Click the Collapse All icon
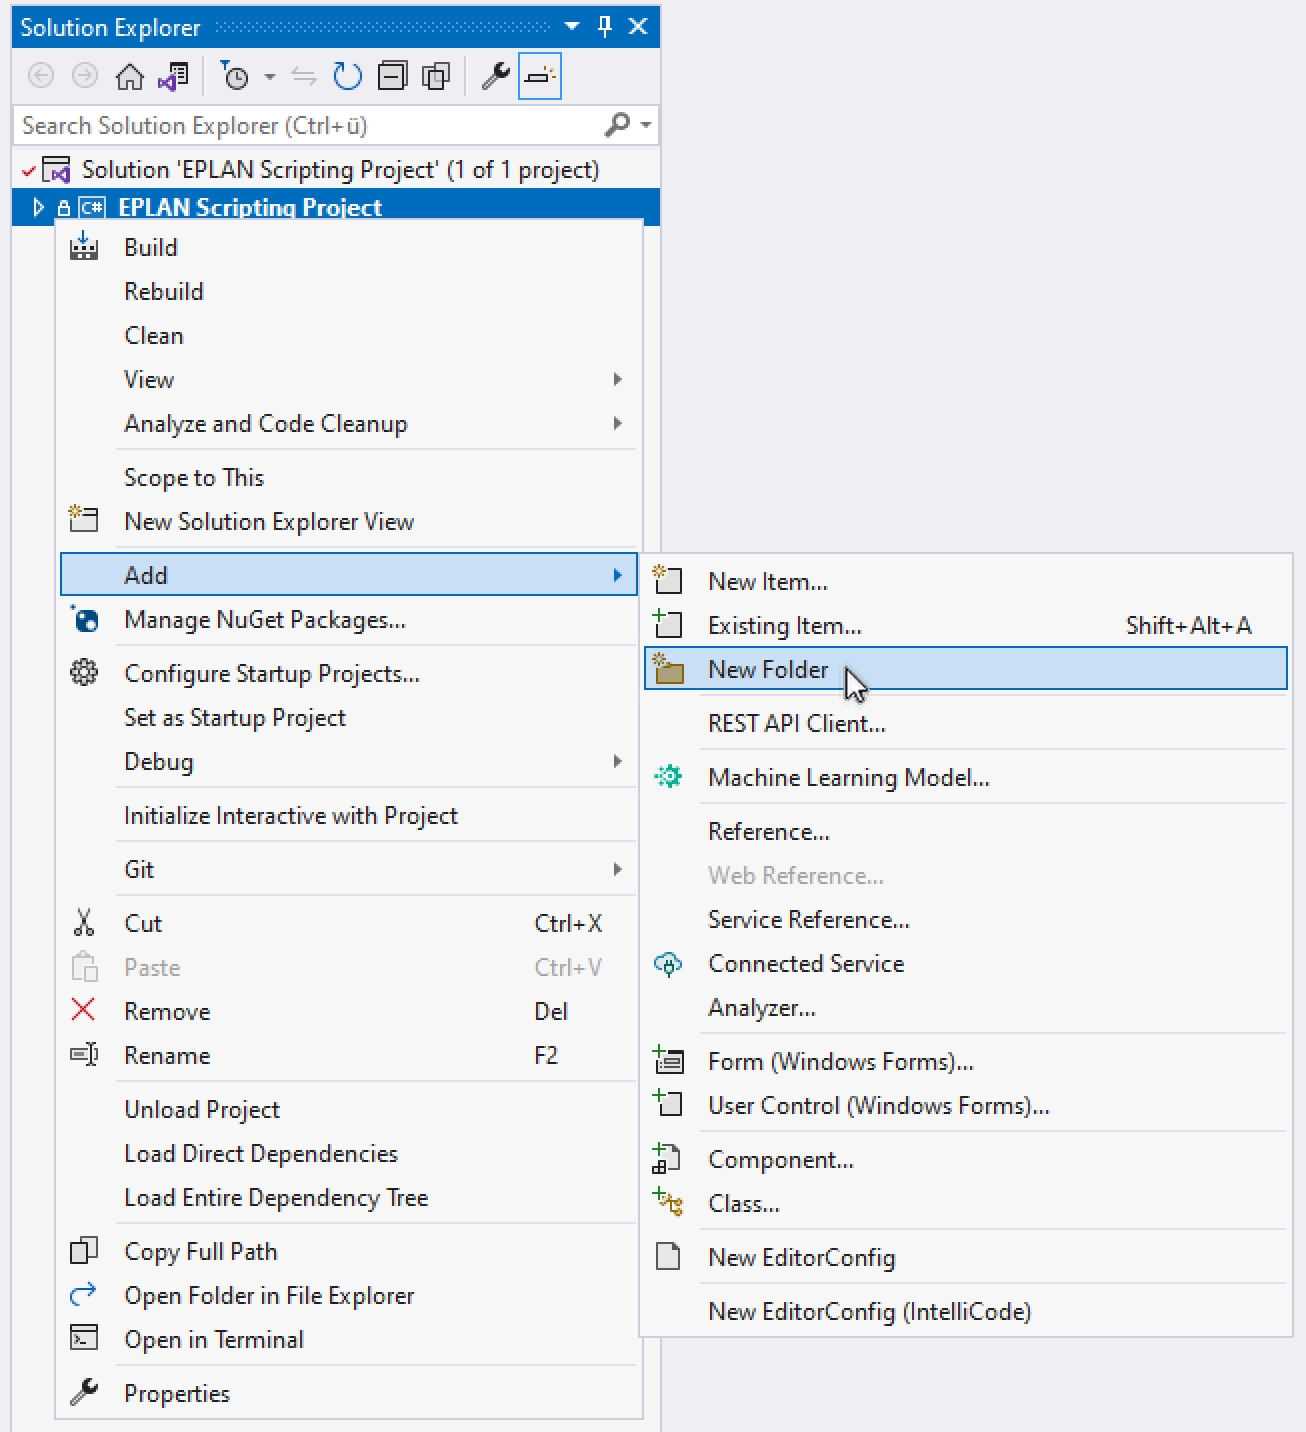1306x1432 pixels. pos(393,76)
